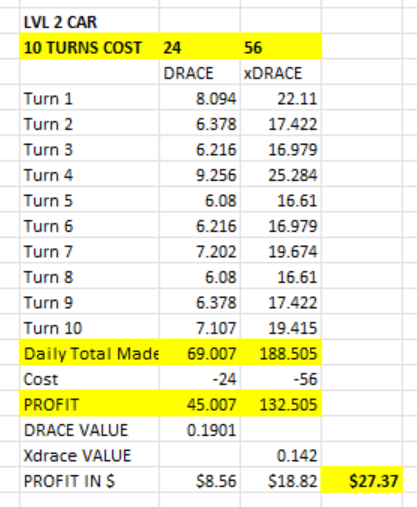Select the highlighted total $27.37 cell
The width and height of the screenshot is (417, 507).
tap(362, 481)
